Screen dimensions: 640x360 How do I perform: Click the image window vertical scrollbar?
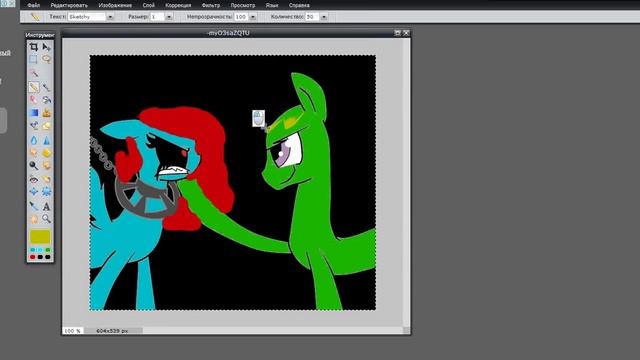click(x=407, y=182)
